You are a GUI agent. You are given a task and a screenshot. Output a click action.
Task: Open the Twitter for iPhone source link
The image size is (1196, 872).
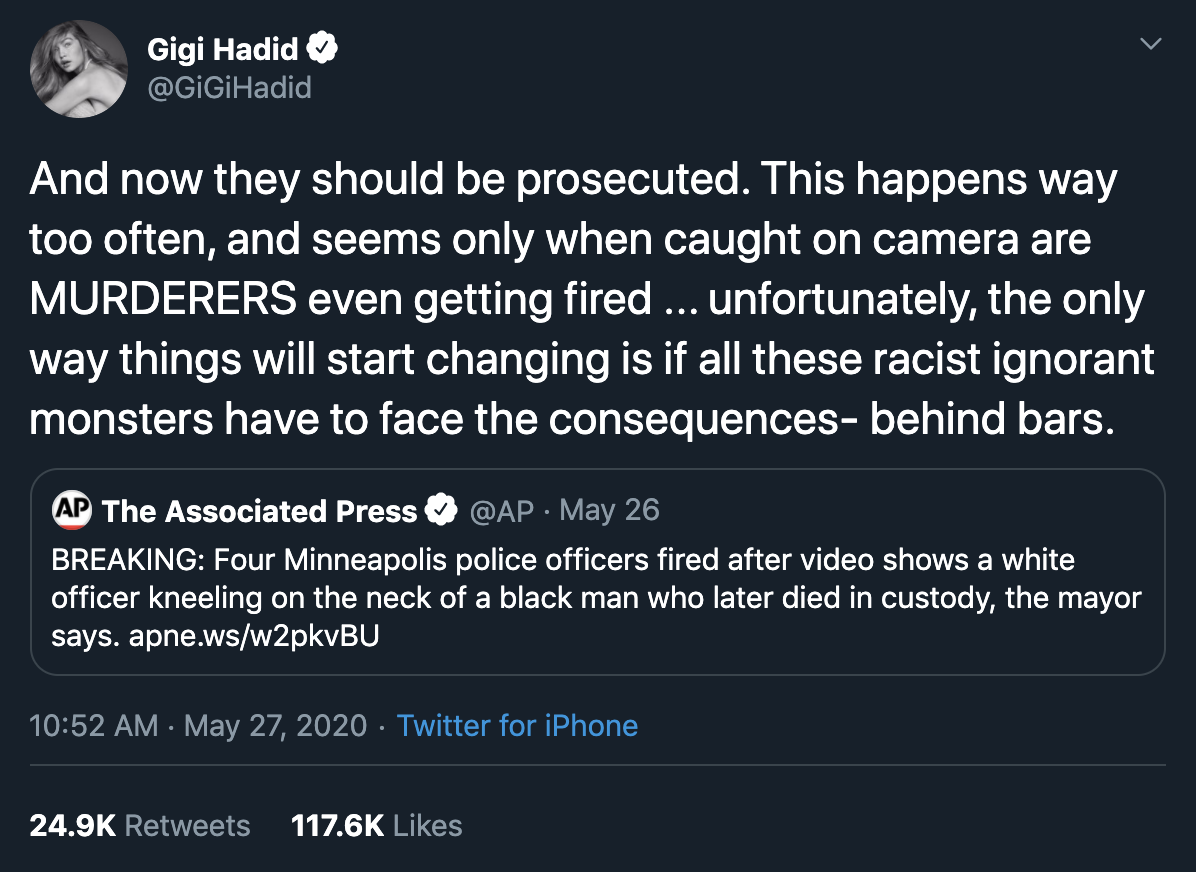click(x=517, y=725)
